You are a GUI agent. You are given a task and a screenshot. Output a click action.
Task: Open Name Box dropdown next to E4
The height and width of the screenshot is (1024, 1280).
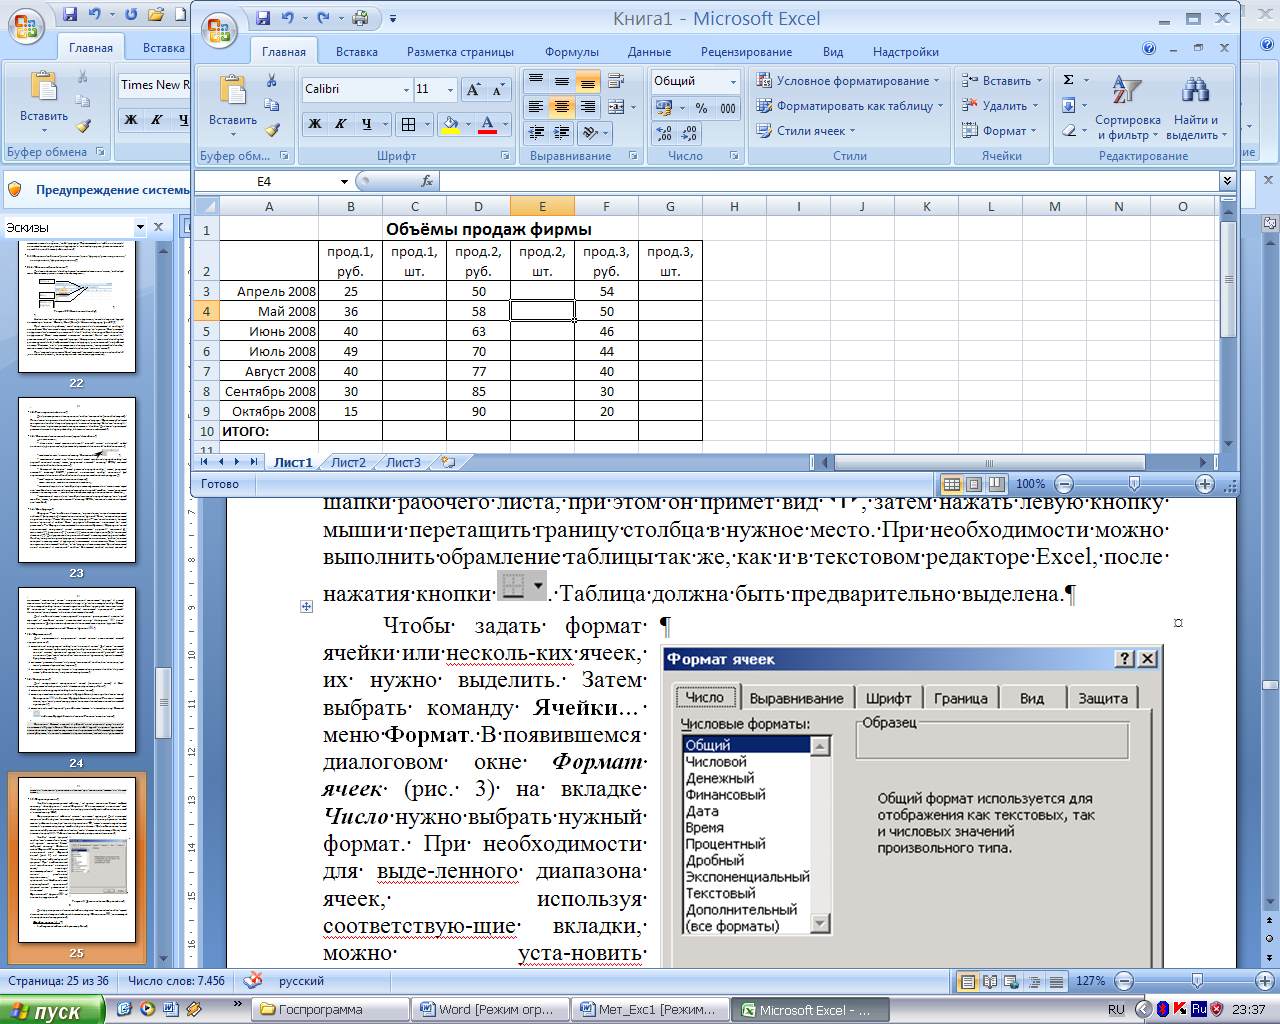(x=344, y=182)
